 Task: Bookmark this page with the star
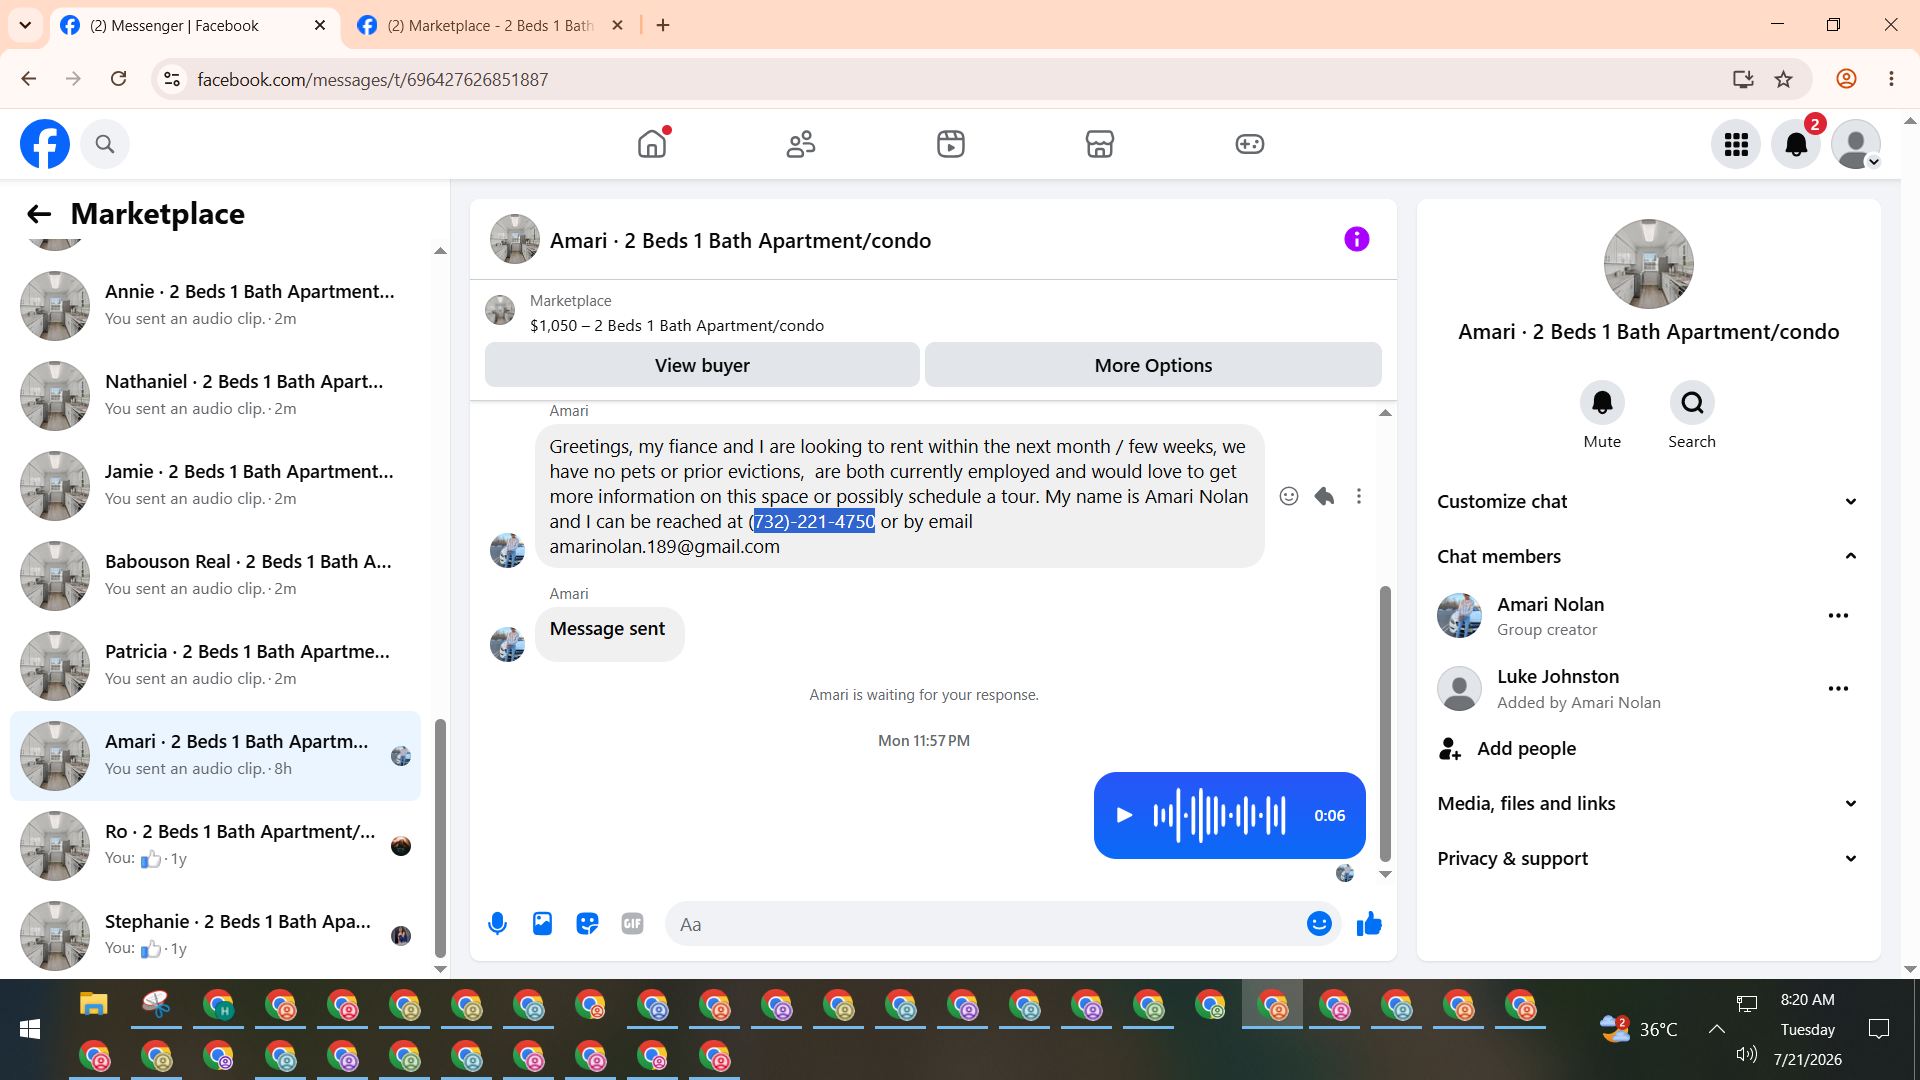tap(1783, 79)
